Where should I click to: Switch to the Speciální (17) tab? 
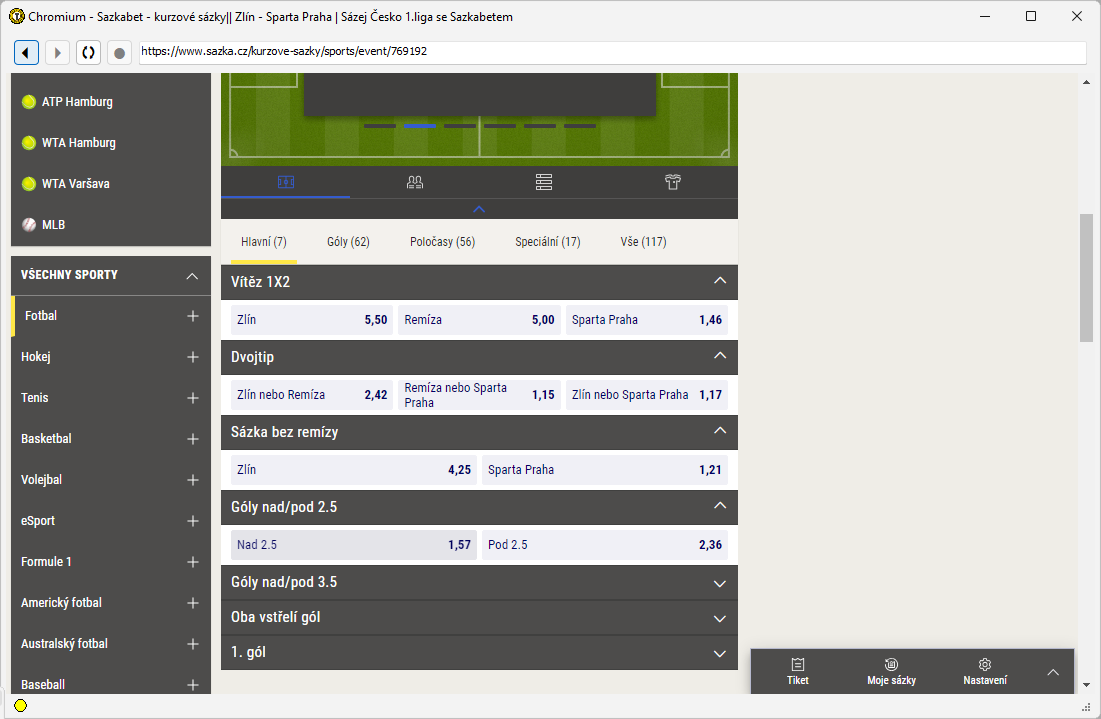coord(548,242)
